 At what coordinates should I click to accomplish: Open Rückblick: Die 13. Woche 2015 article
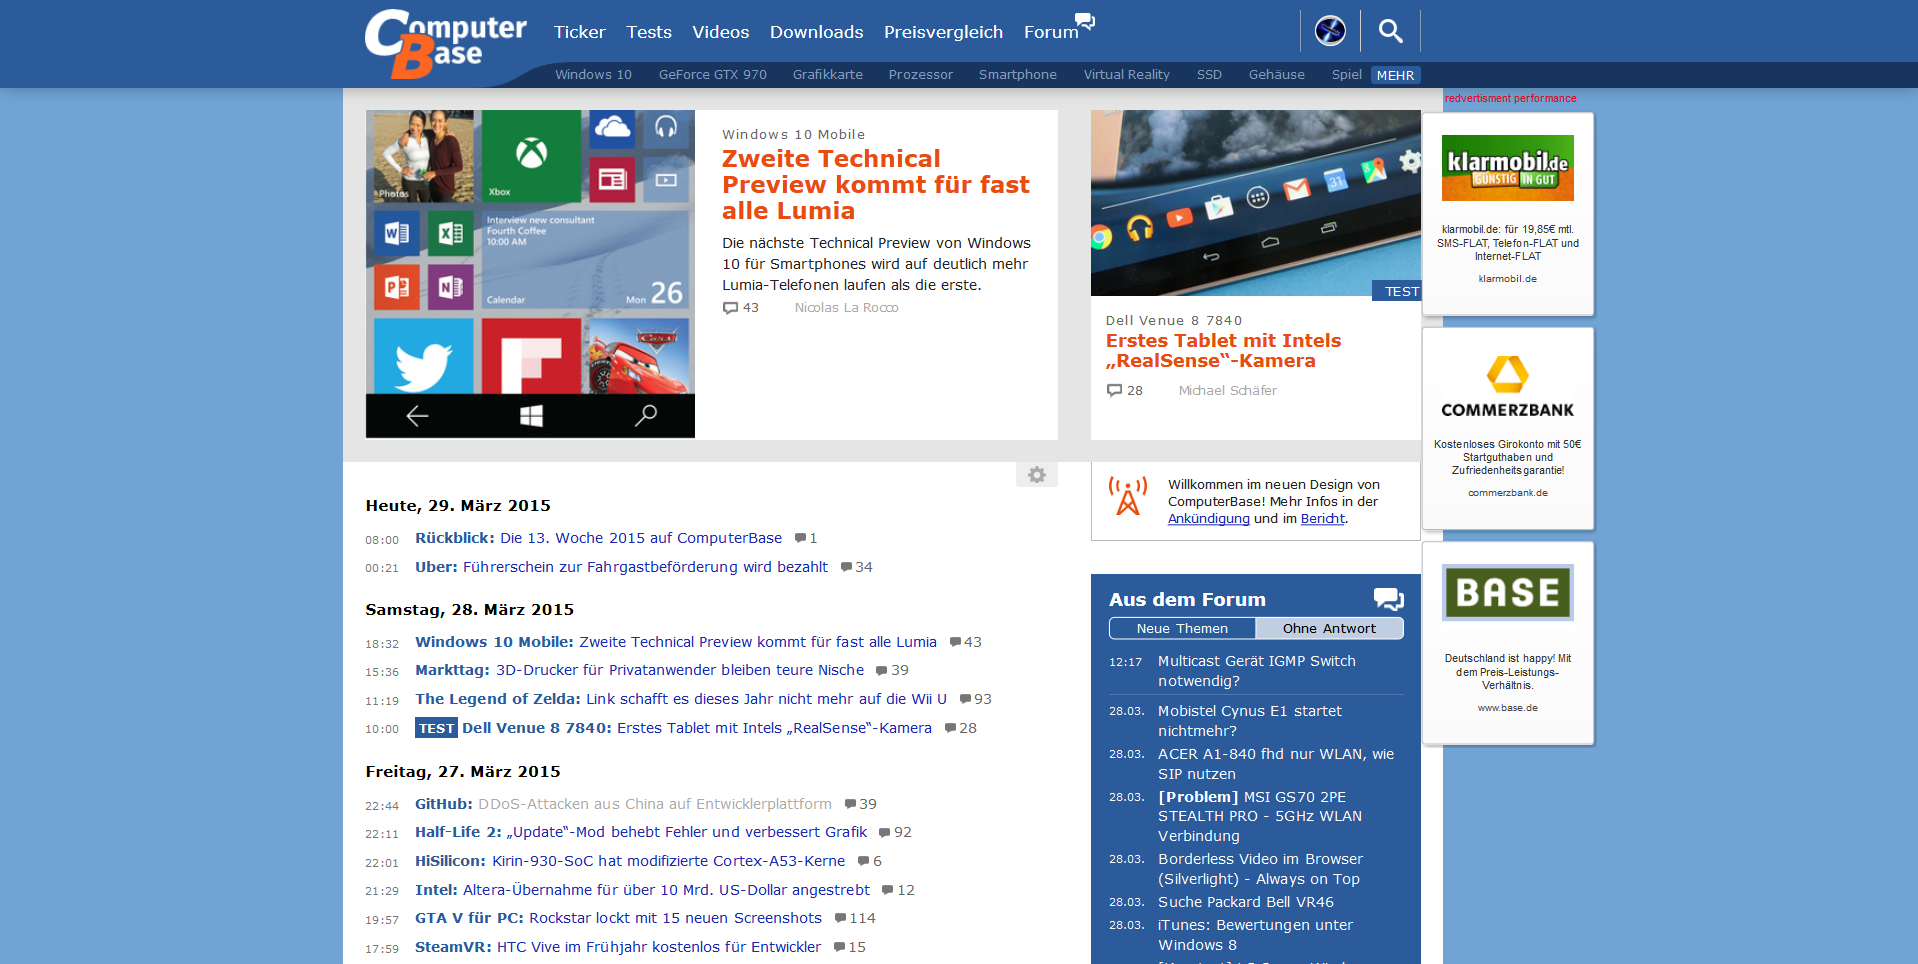tap(599, 538)
